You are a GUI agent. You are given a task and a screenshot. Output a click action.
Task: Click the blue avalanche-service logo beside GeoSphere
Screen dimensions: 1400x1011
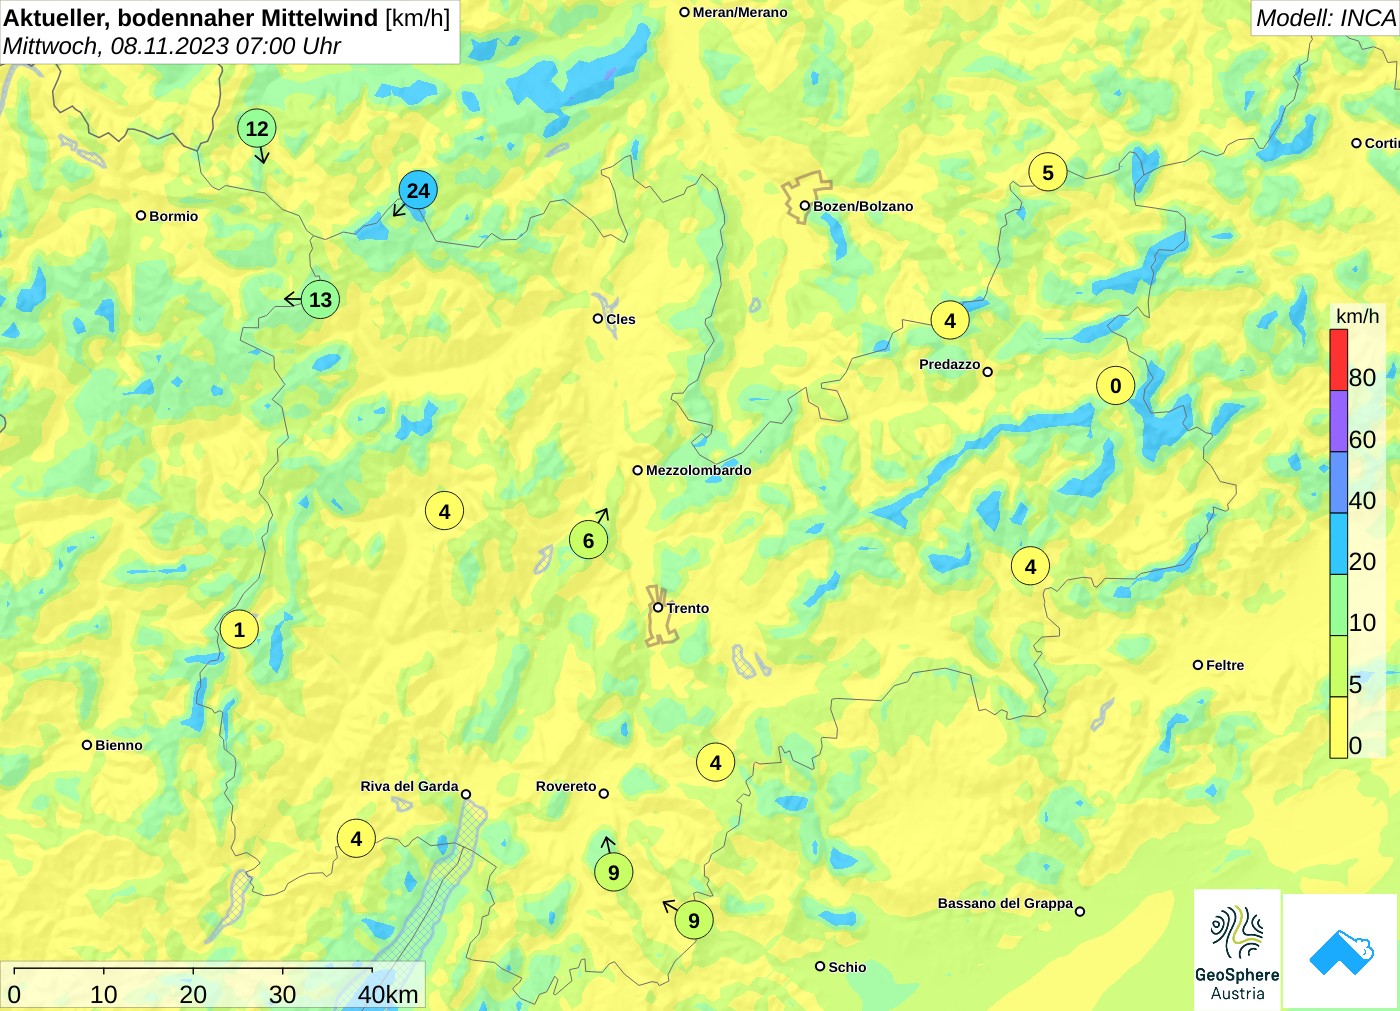1341,951
